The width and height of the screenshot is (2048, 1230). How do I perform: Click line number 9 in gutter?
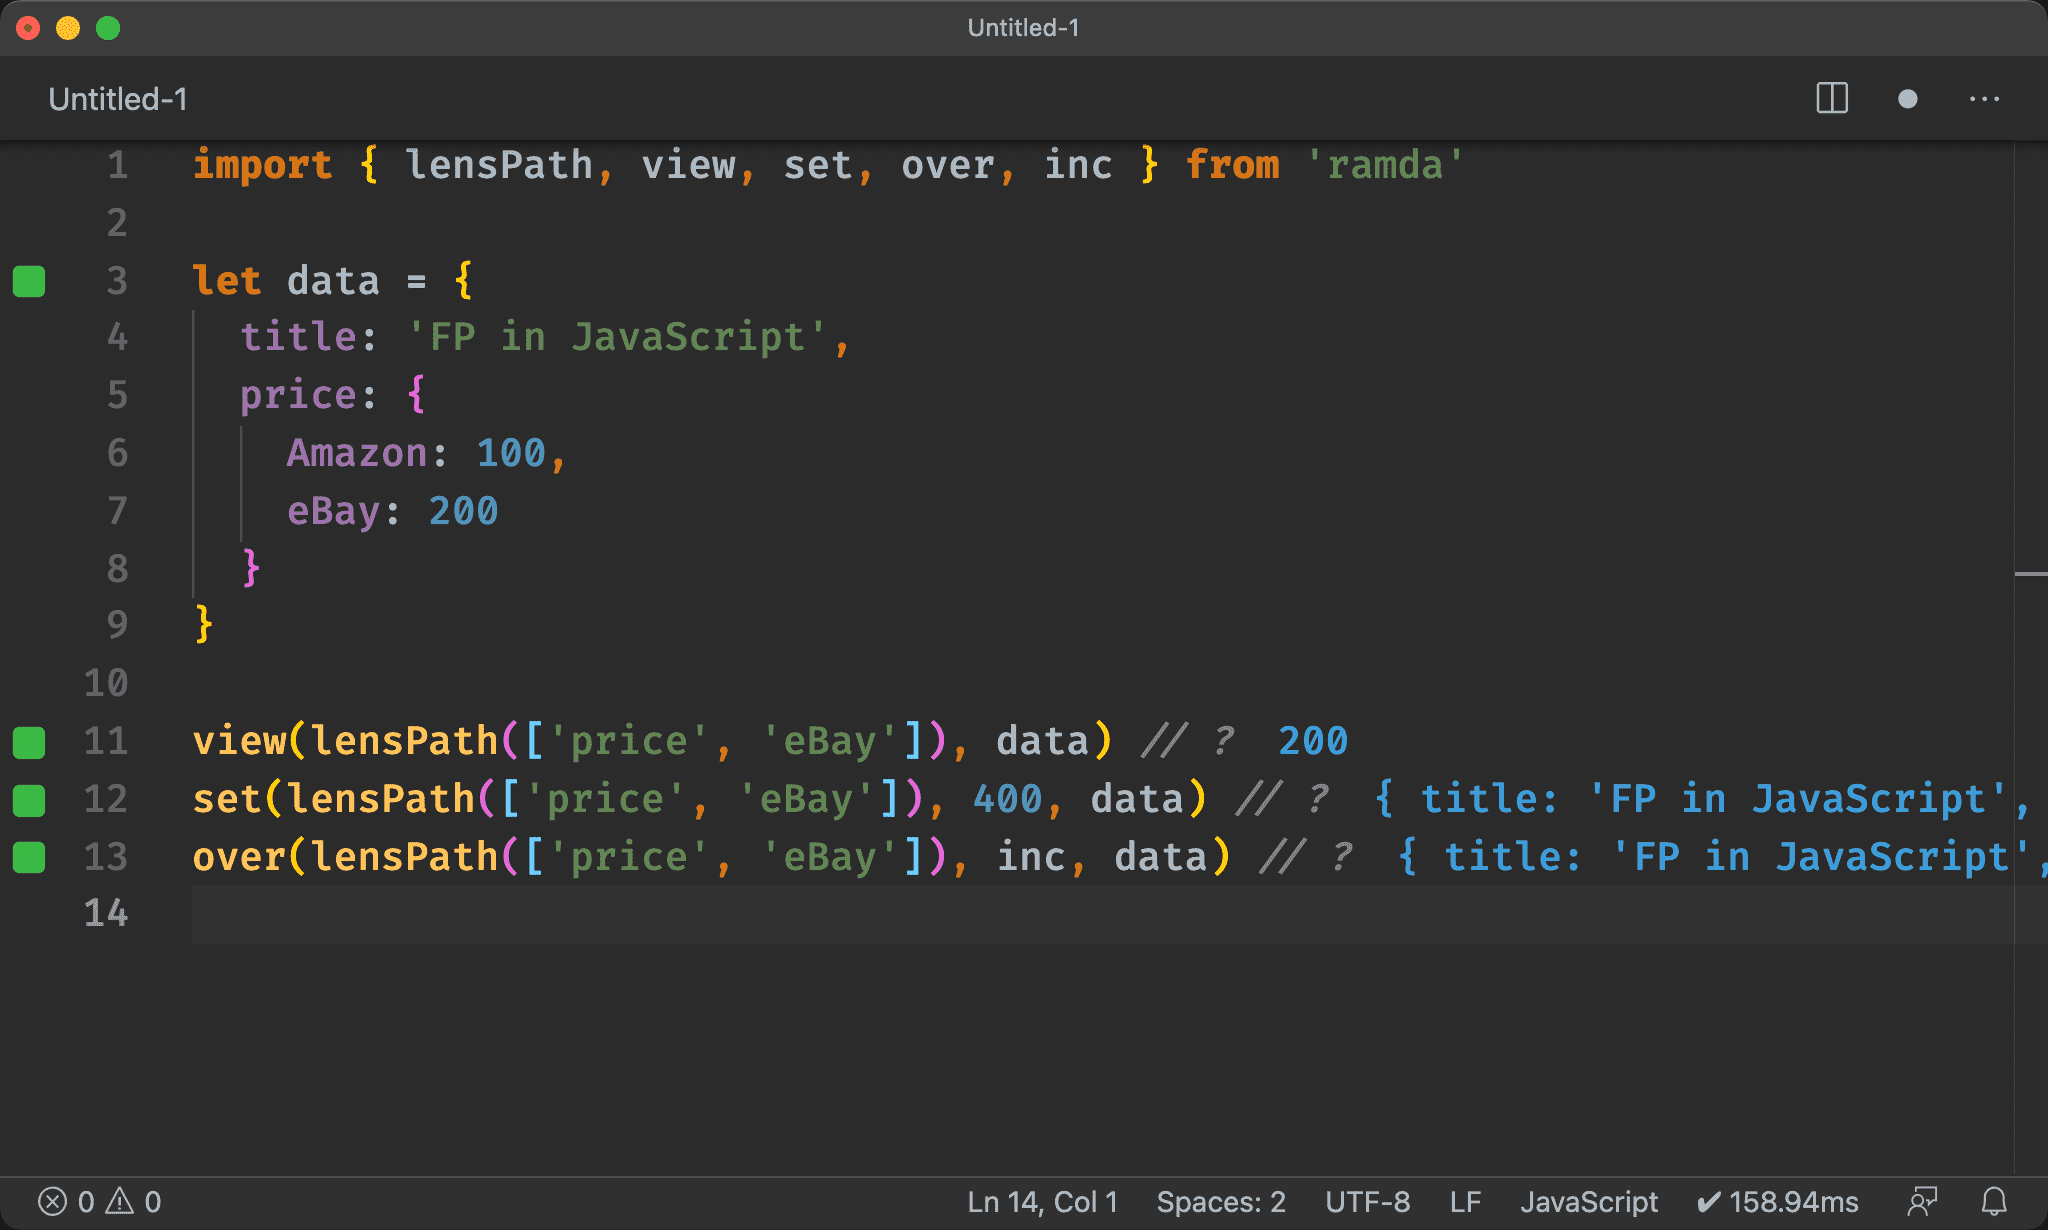(118, 625)
